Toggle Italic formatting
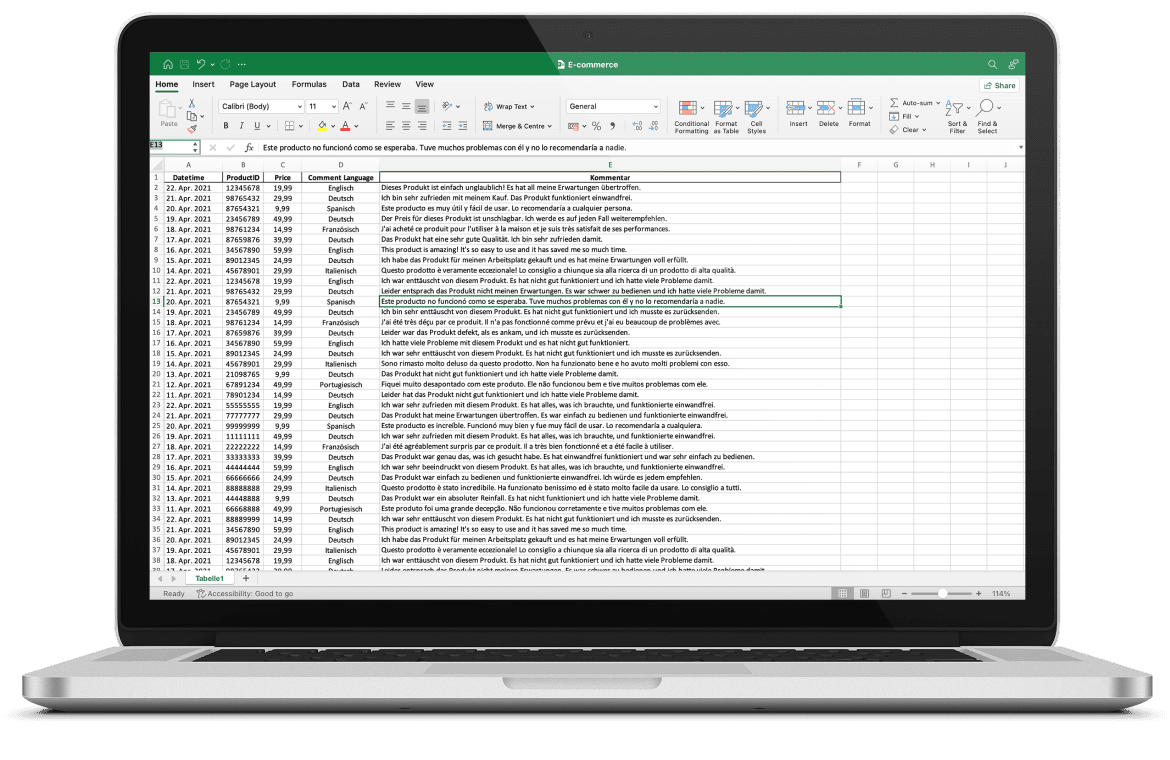Screen dimensions: 1170x760 pos(241,126)
